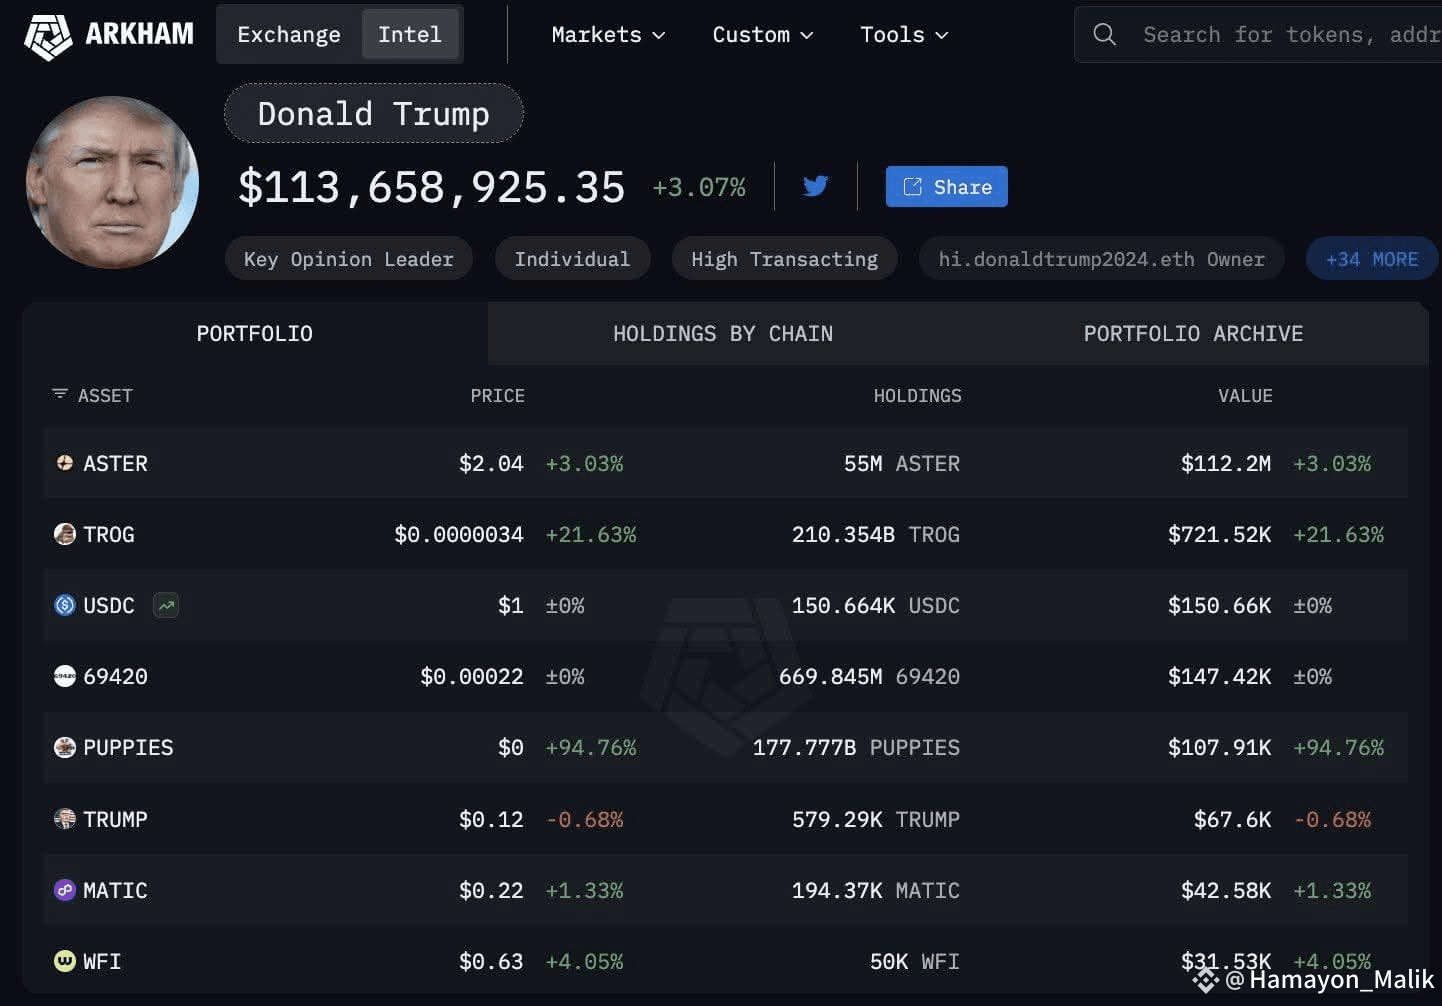
Task: Click the 177.777B PUPPIES holdings cell
Action: click(x=856, y=747)
